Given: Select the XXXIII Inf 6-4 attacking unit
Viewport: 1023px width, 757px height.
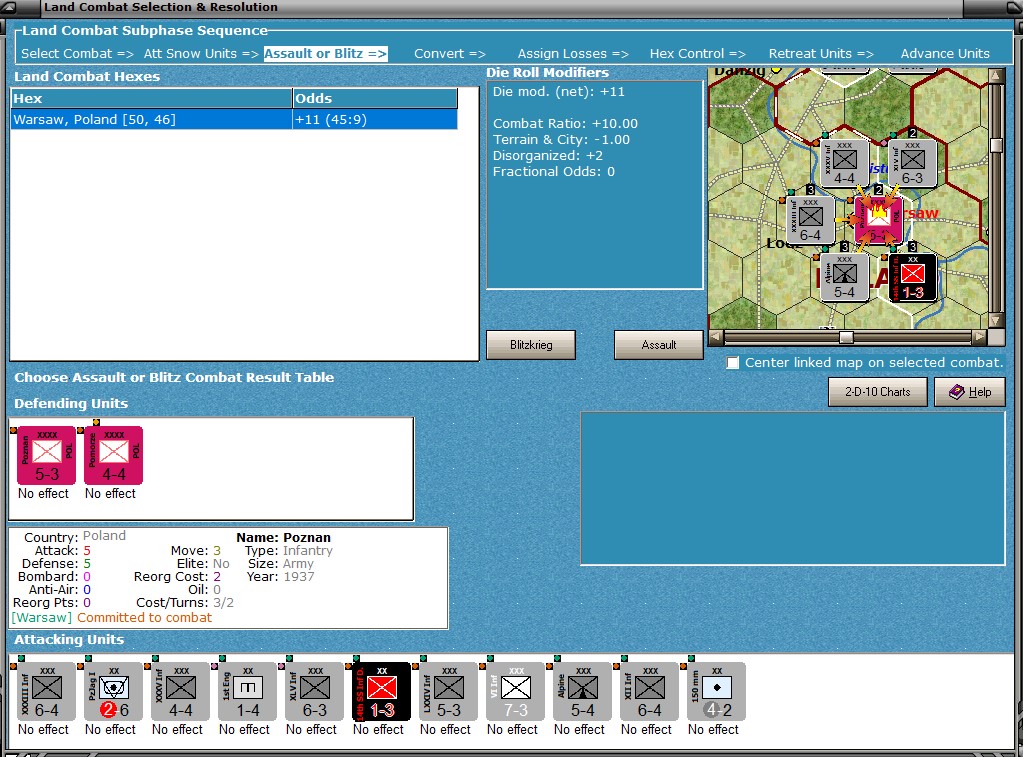Looking at the screenshot, I should tap(46, 691).
